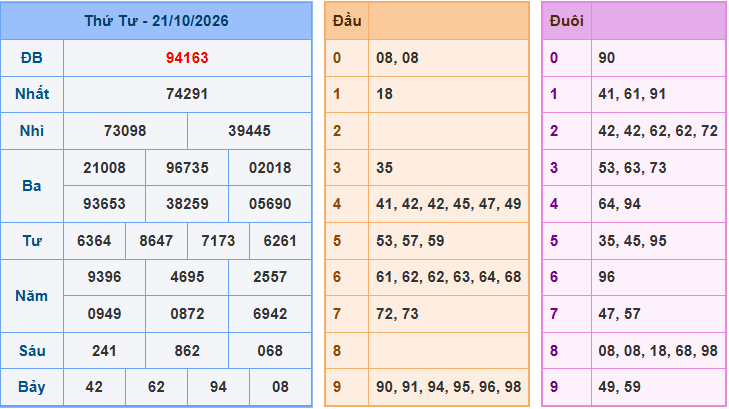Viewport: 729px width, 409px height.
Task: Select the Nhất prize label
Action: [x=32, y=94]
